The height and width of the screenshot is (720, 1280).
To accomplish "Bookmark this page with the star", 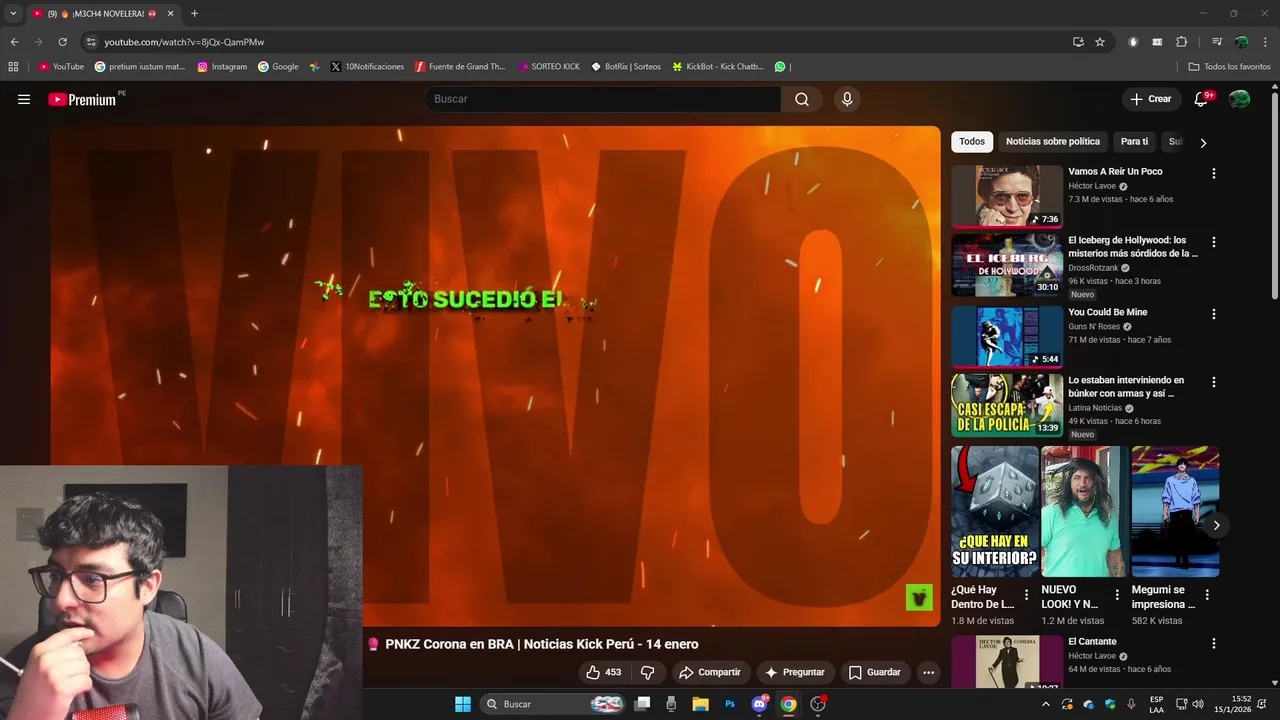I will click(x=1100, y=42).
